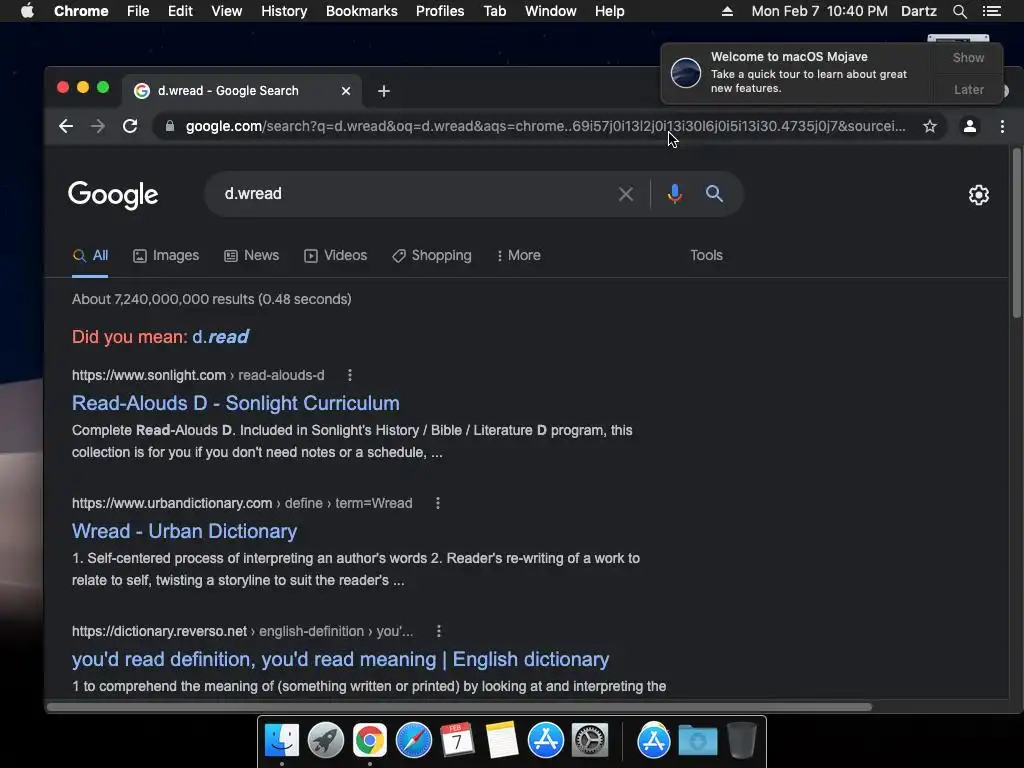The height and width of the screenshot is (768, 1024).
Task: Click the forward navigation arrow
Action: [x=98, y=126]
